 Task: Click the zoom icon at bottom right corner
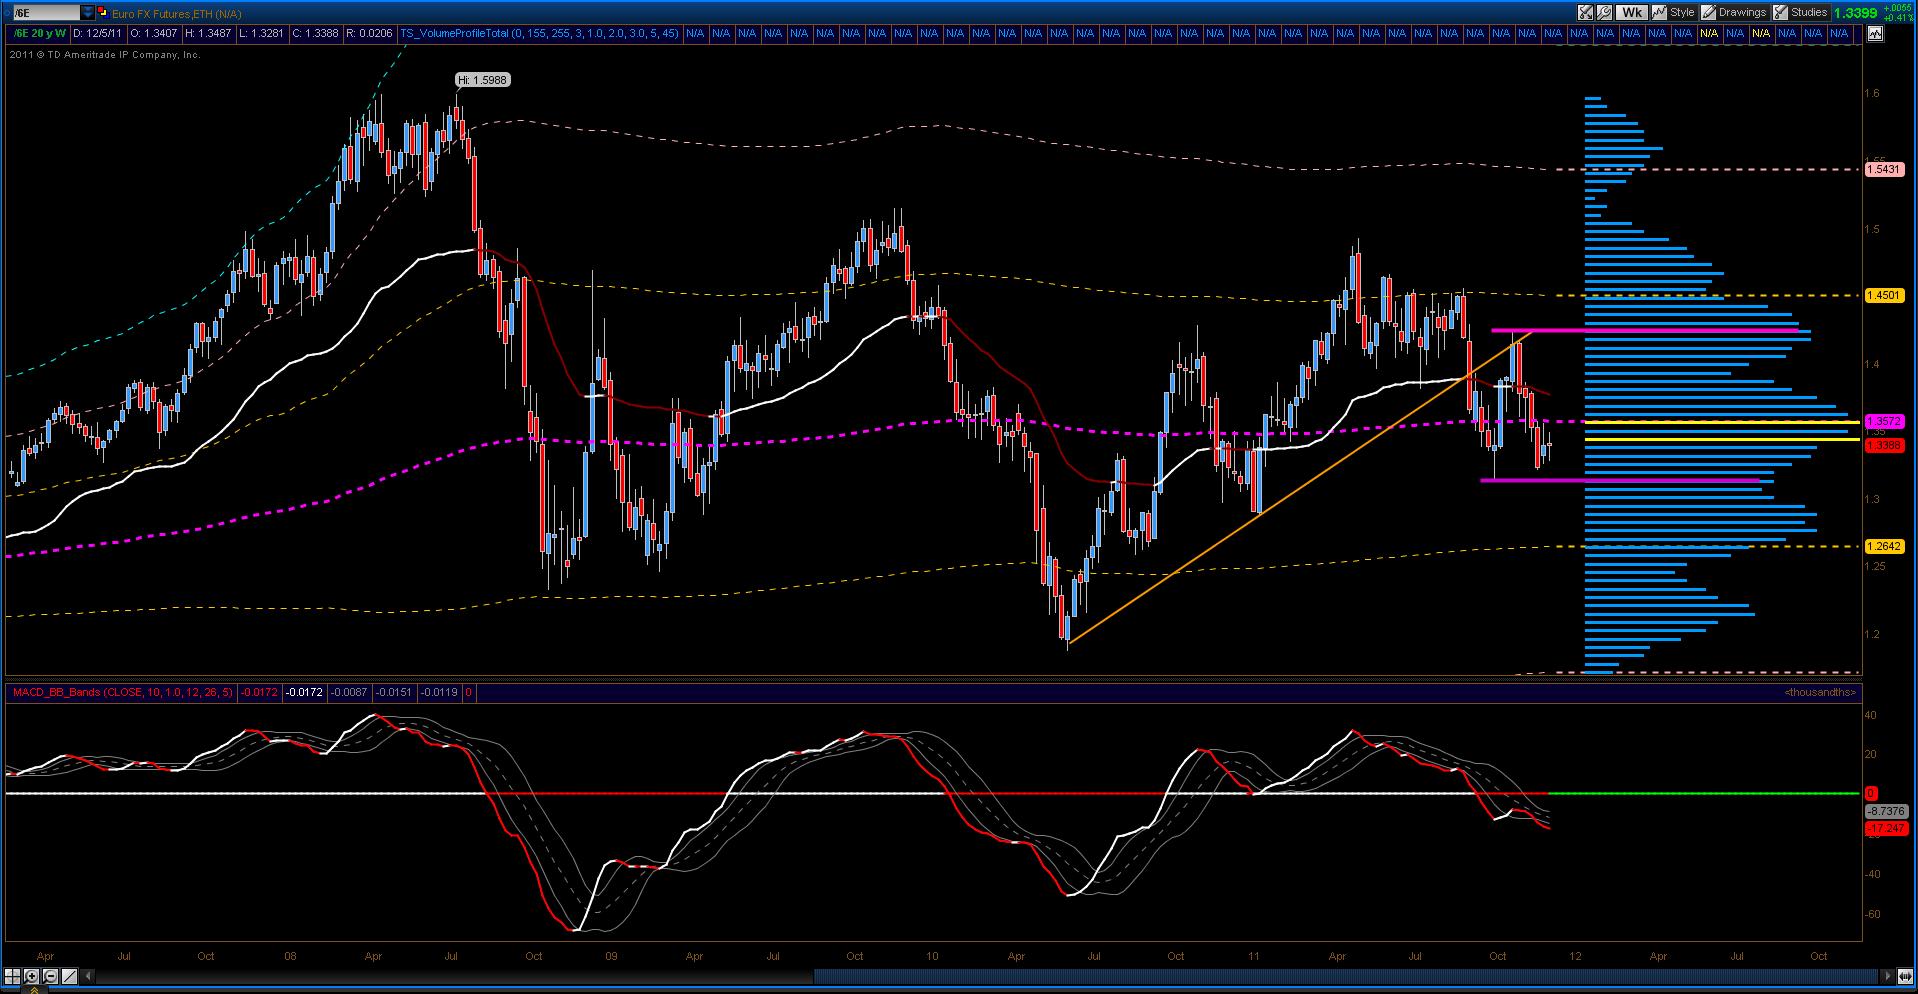(x=1905, y=976)
